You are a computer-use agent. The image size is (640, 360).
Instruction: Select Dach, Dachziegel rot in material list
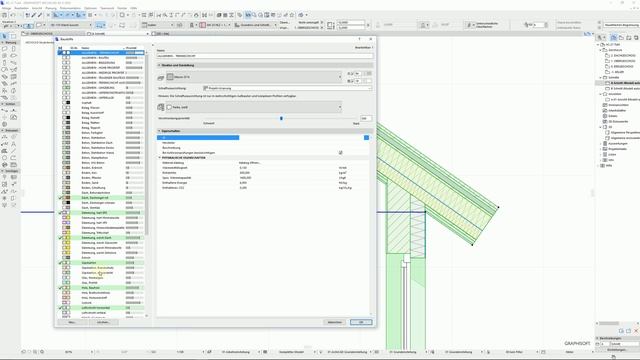click(101, 198)
